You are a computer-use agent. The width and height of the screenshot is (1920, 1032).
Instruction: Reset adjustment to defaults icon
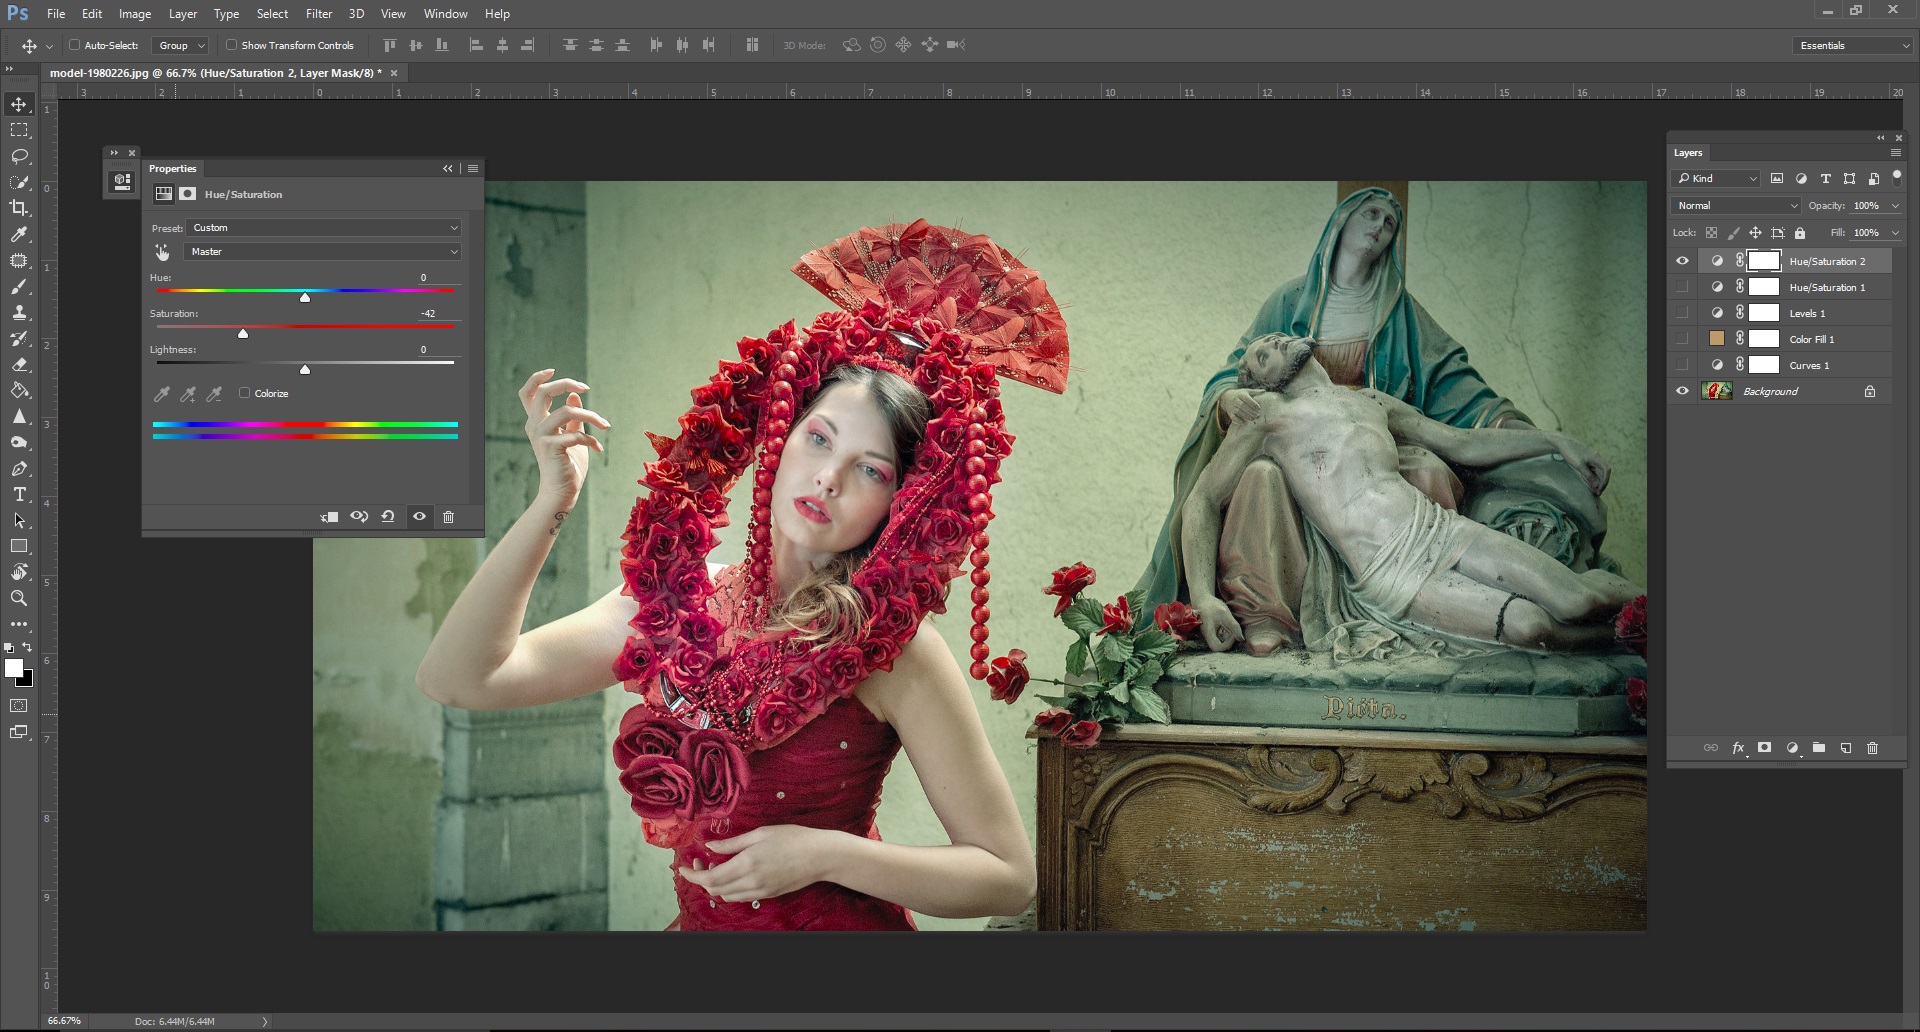point(388,517)
